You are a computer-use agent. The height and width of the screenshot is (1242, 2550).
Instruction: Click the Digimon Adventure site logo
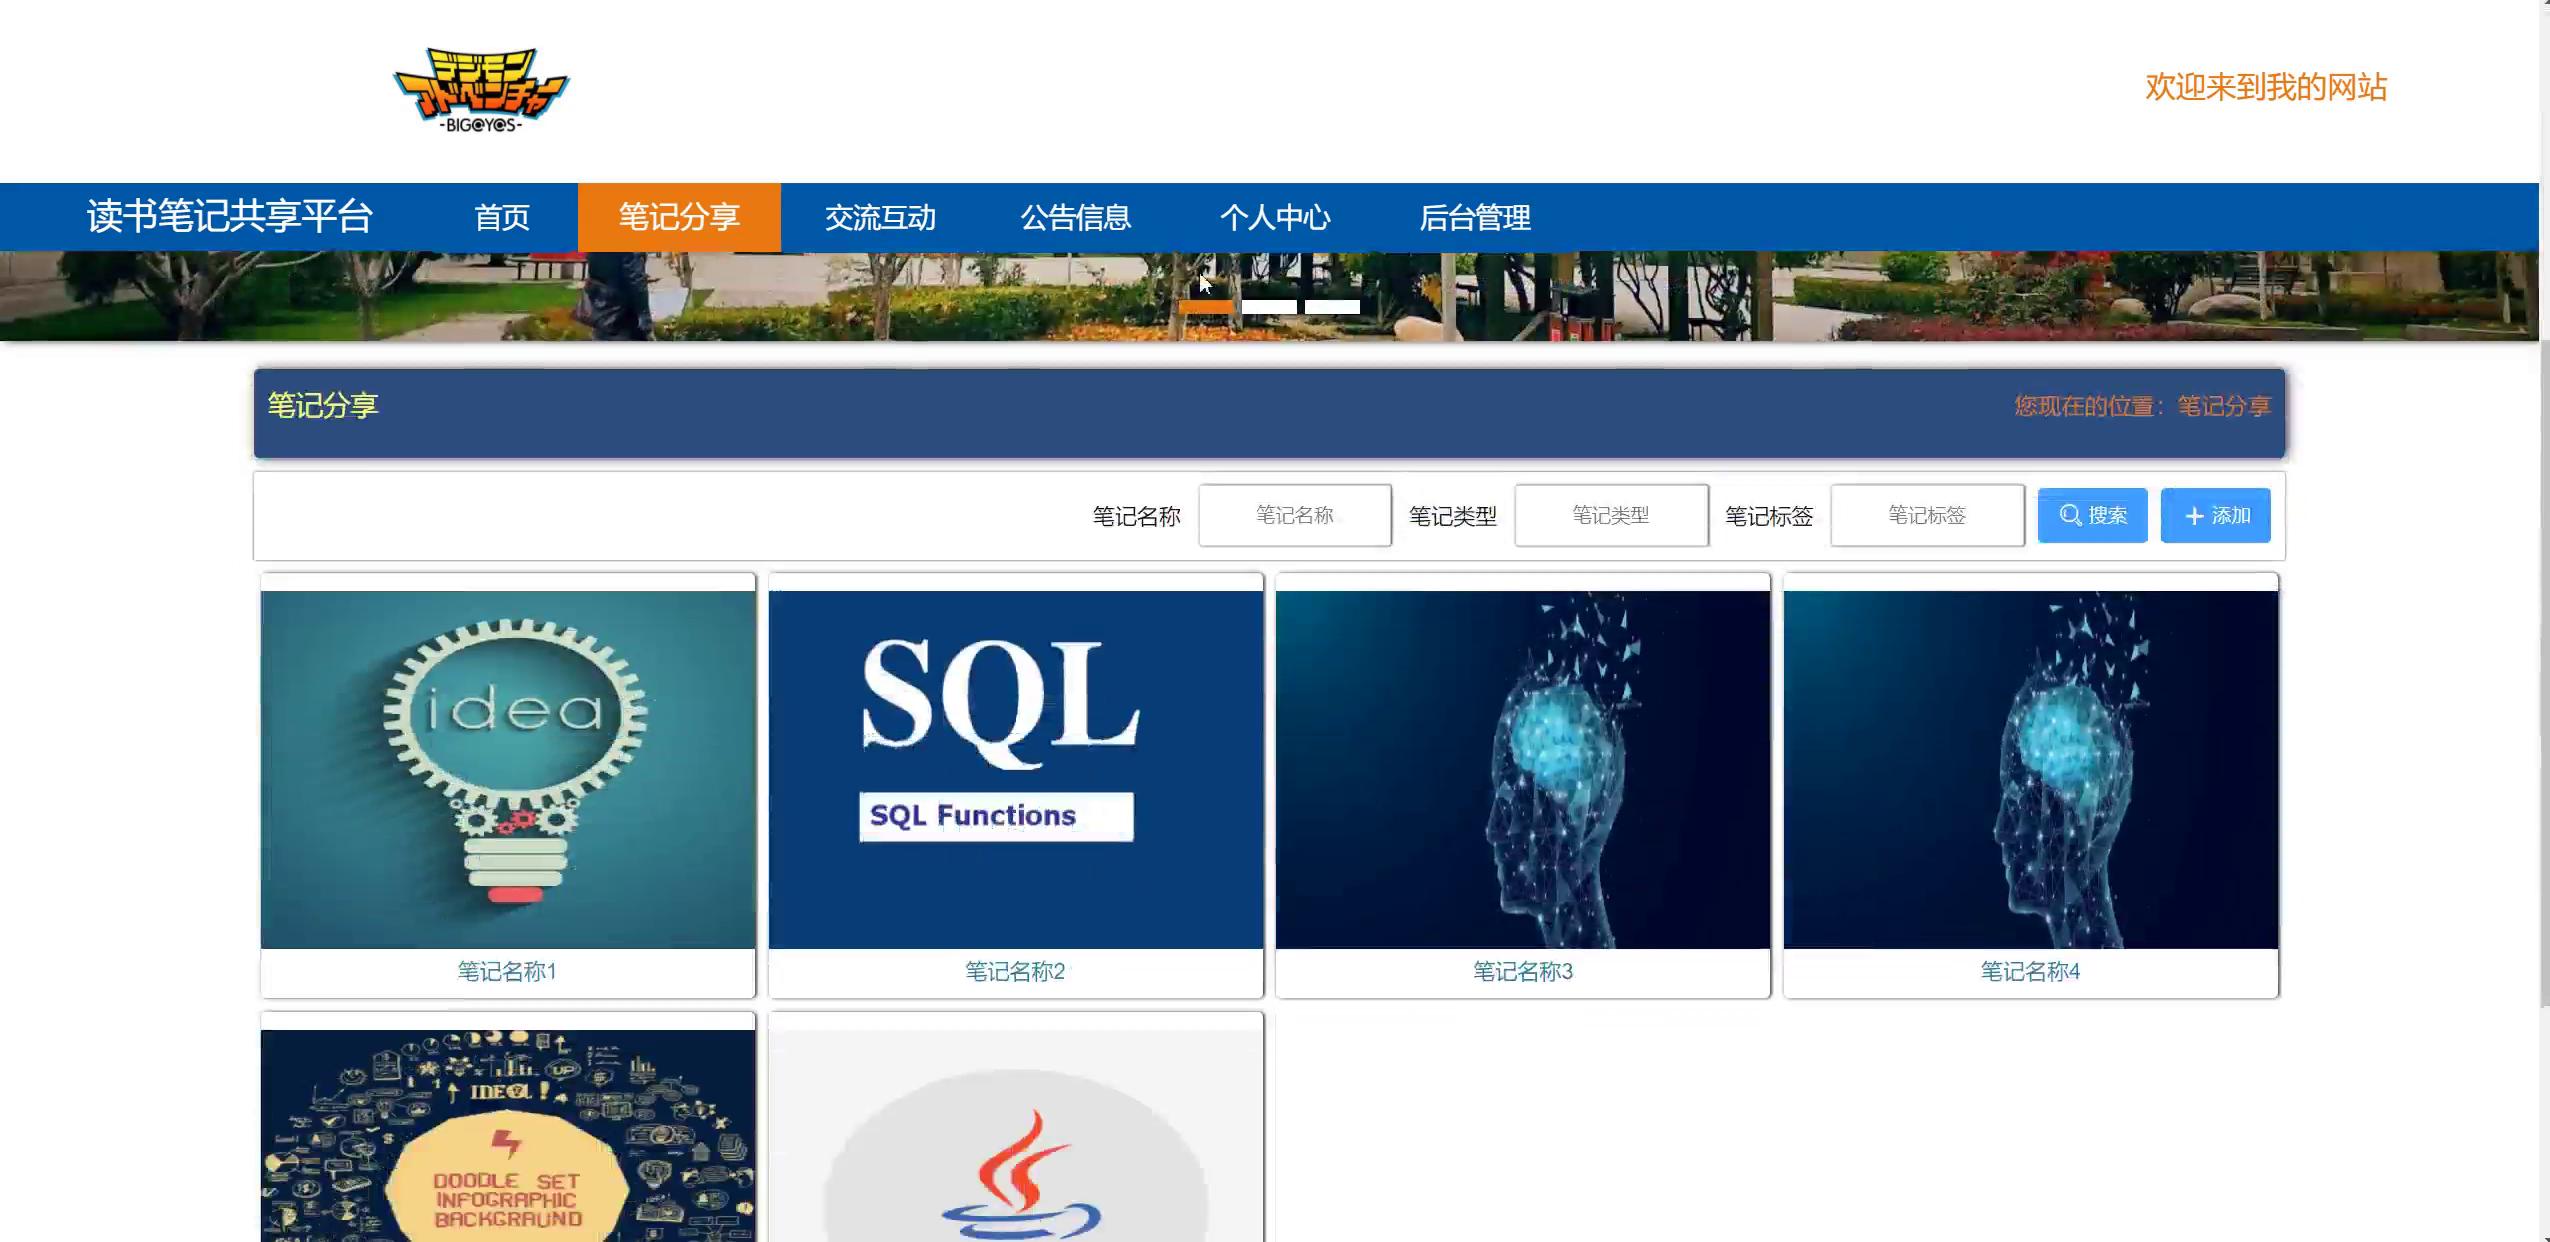[x=481, y=90]
